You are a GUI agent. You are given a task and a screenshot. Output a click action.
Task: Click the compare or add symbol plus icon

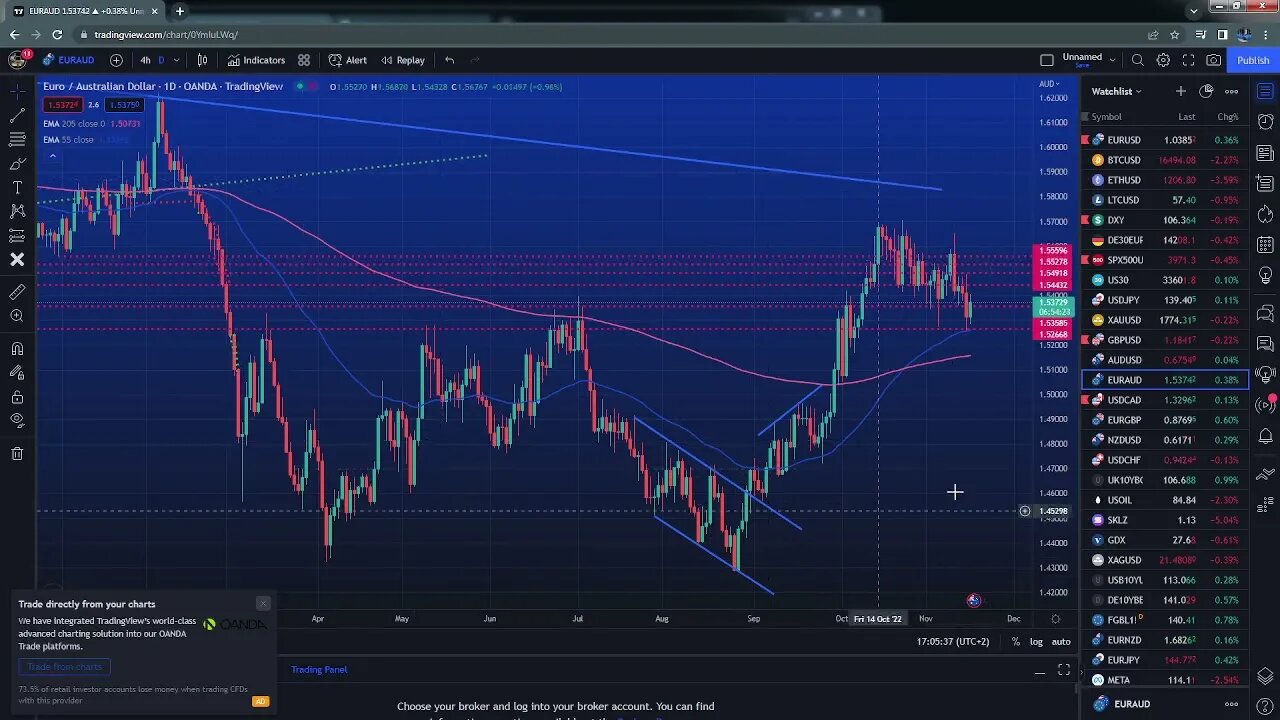pos(116,60)
